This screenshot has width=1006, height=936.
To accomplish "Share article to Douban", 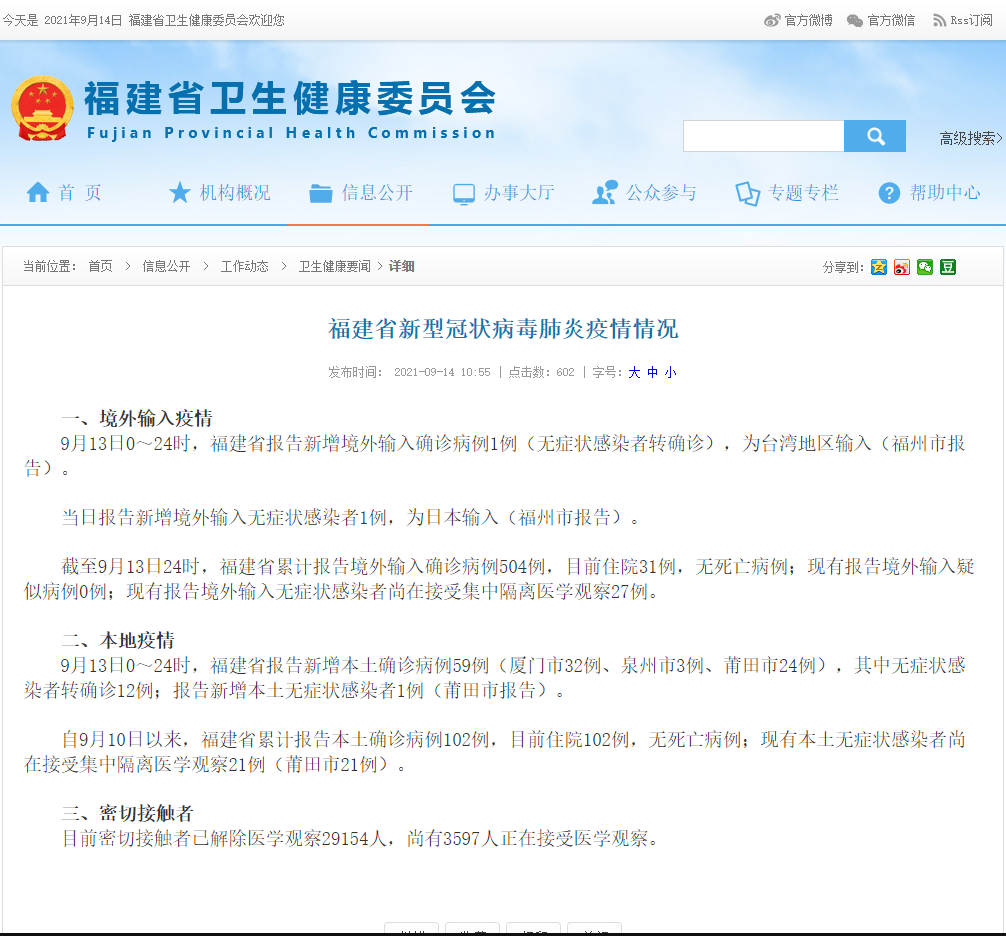I will [948, 267].
